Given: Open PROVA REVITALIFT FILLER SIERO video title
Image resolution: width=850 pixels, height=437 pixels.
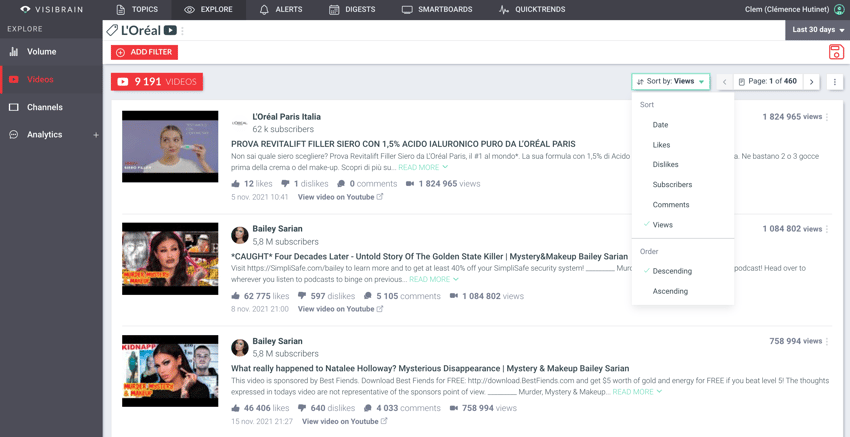Looking at the screenshot, I should [403, 144].
